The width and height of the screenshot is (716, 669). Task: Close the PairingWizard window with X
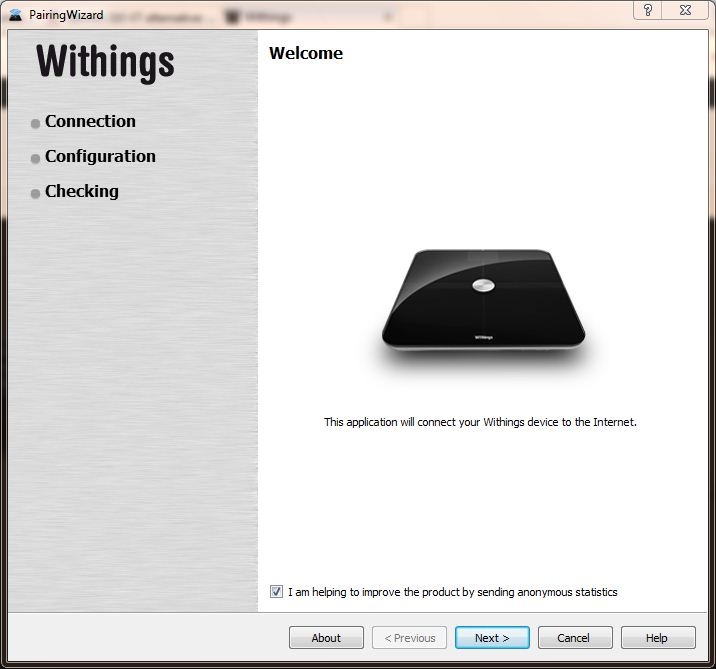coord(685,10)
